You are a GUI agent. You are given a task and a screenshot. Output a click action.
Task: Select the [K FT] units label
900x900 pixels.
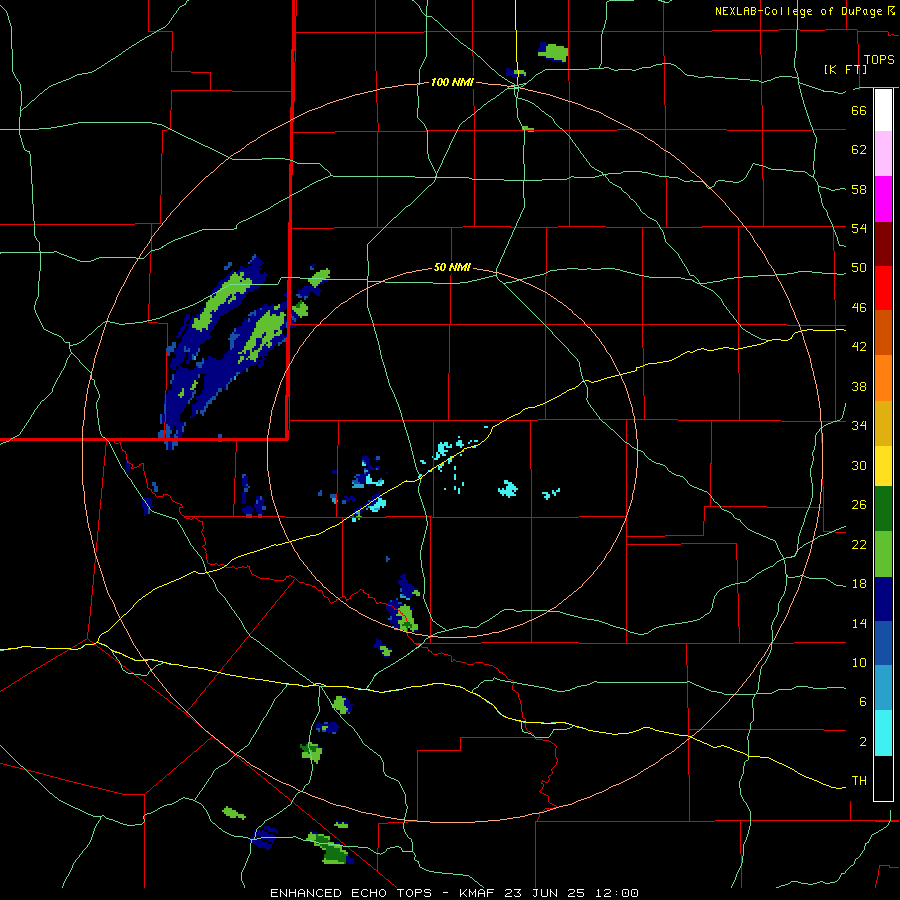[845, 69]
